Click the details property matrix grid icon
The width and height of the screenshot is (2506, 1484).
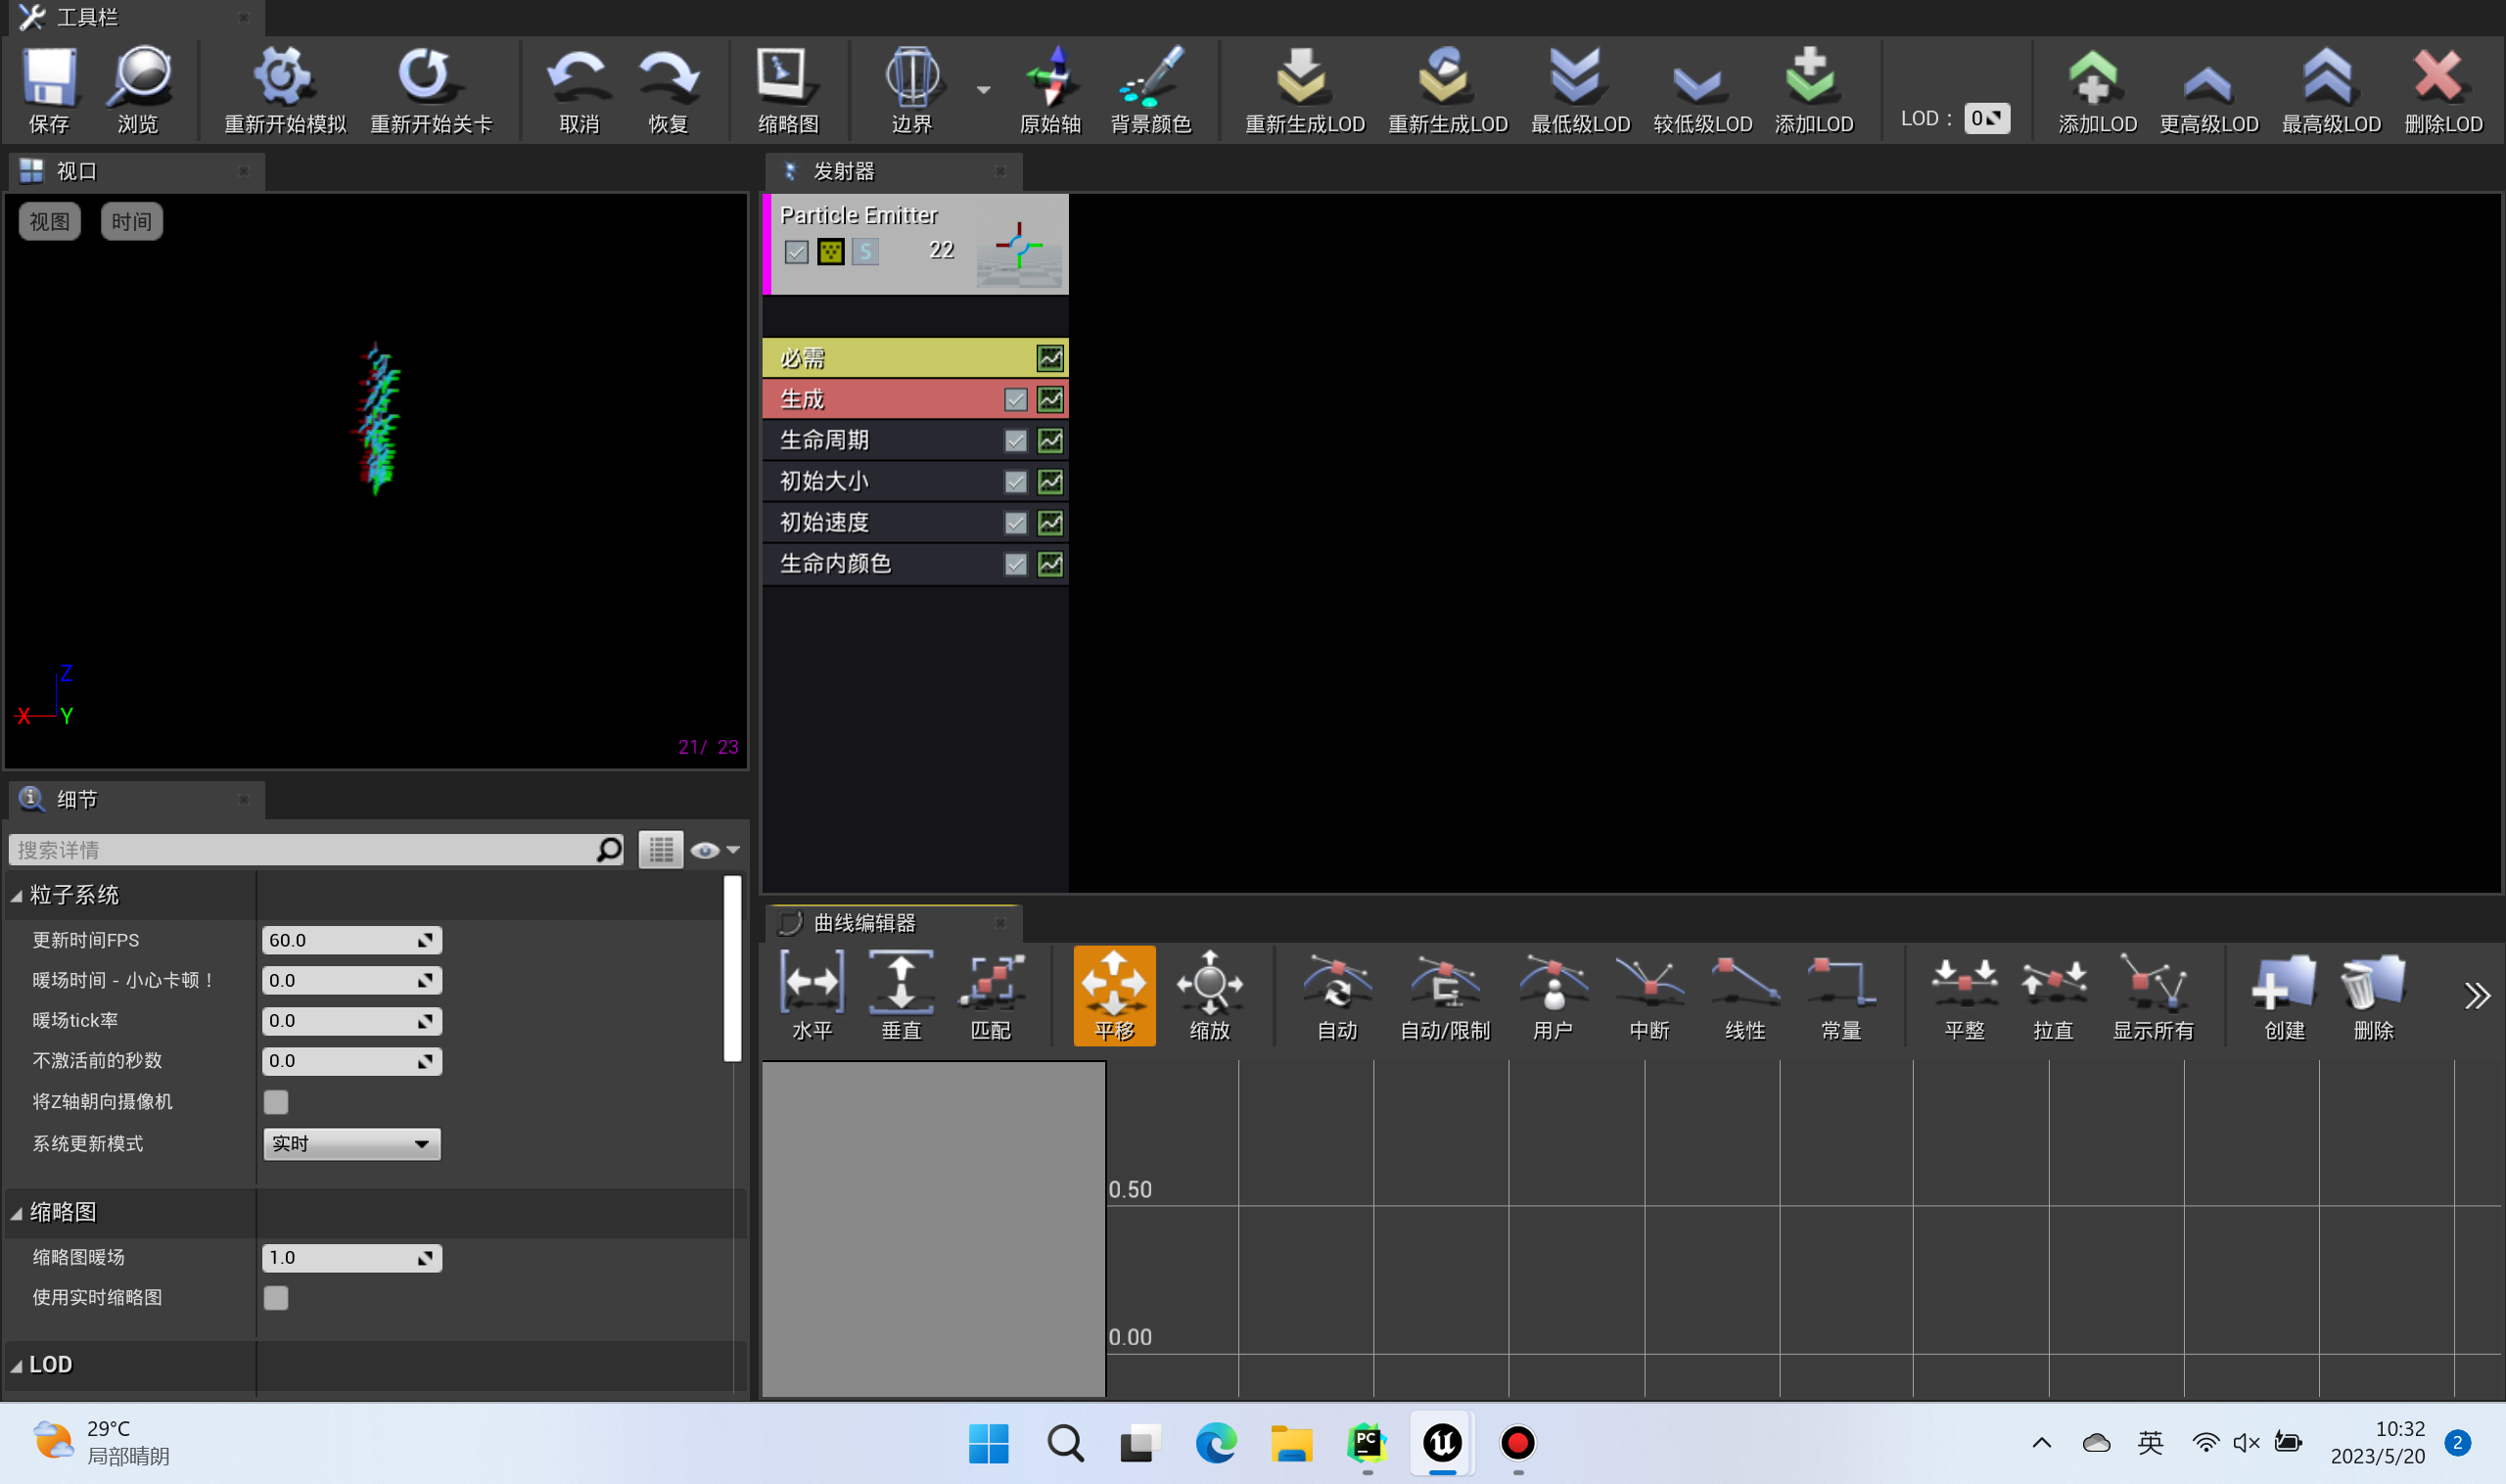[660, 850]
